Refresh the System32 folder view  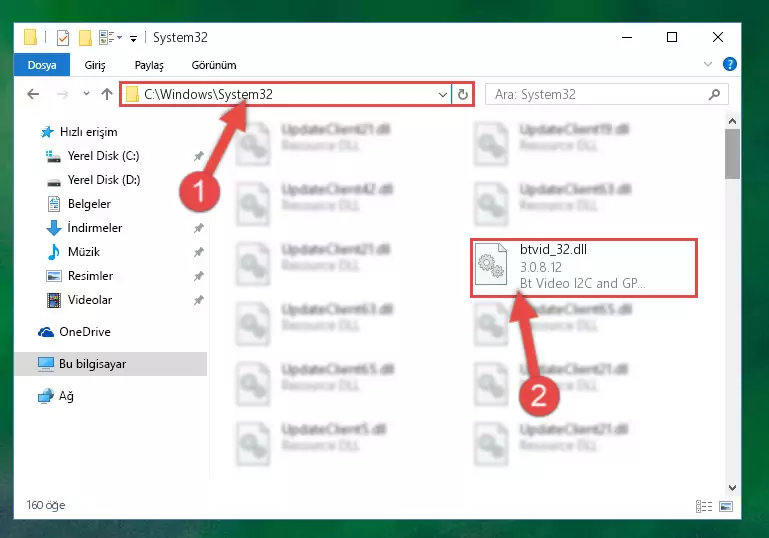coord(462,94)
